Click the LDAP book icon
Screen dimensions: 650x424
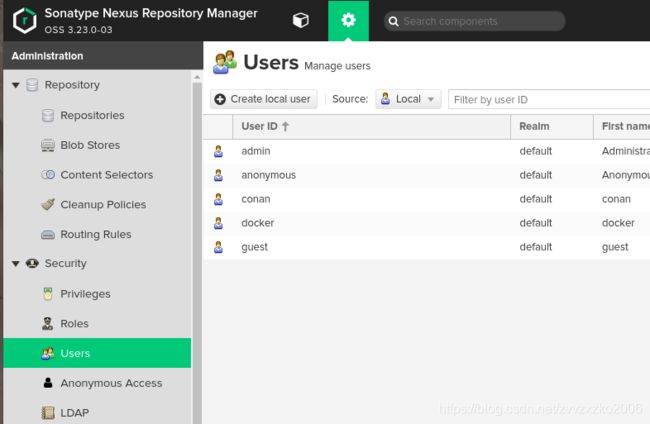point(48,413)
